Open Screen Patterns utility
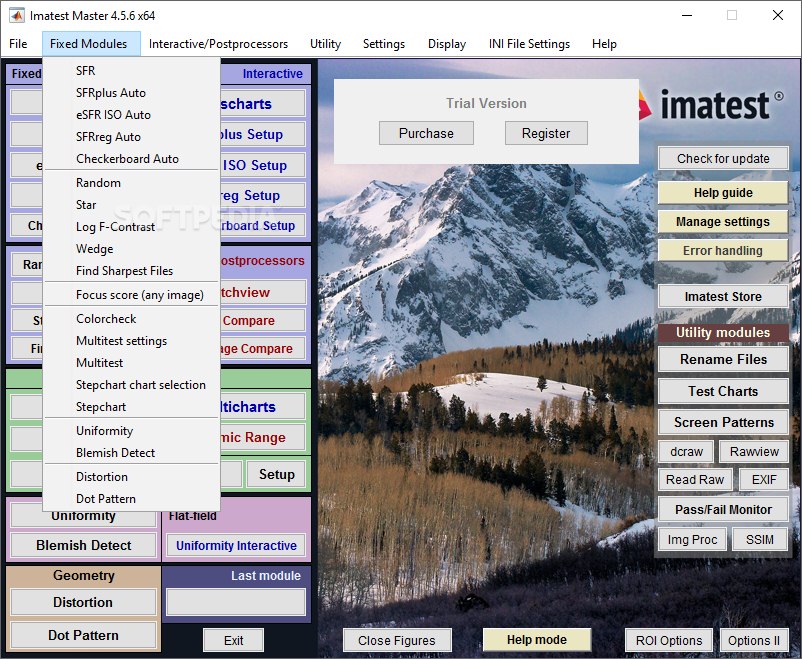 coord(723,423)
